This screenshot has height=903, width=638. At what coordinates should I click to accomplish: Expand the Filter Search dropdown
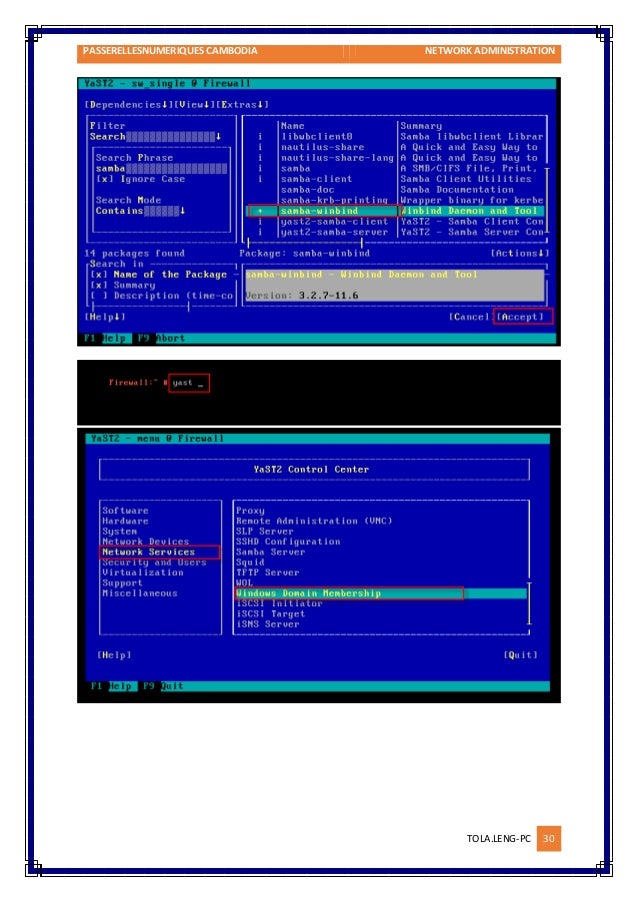pyautogui.click(x=155, y=136)
